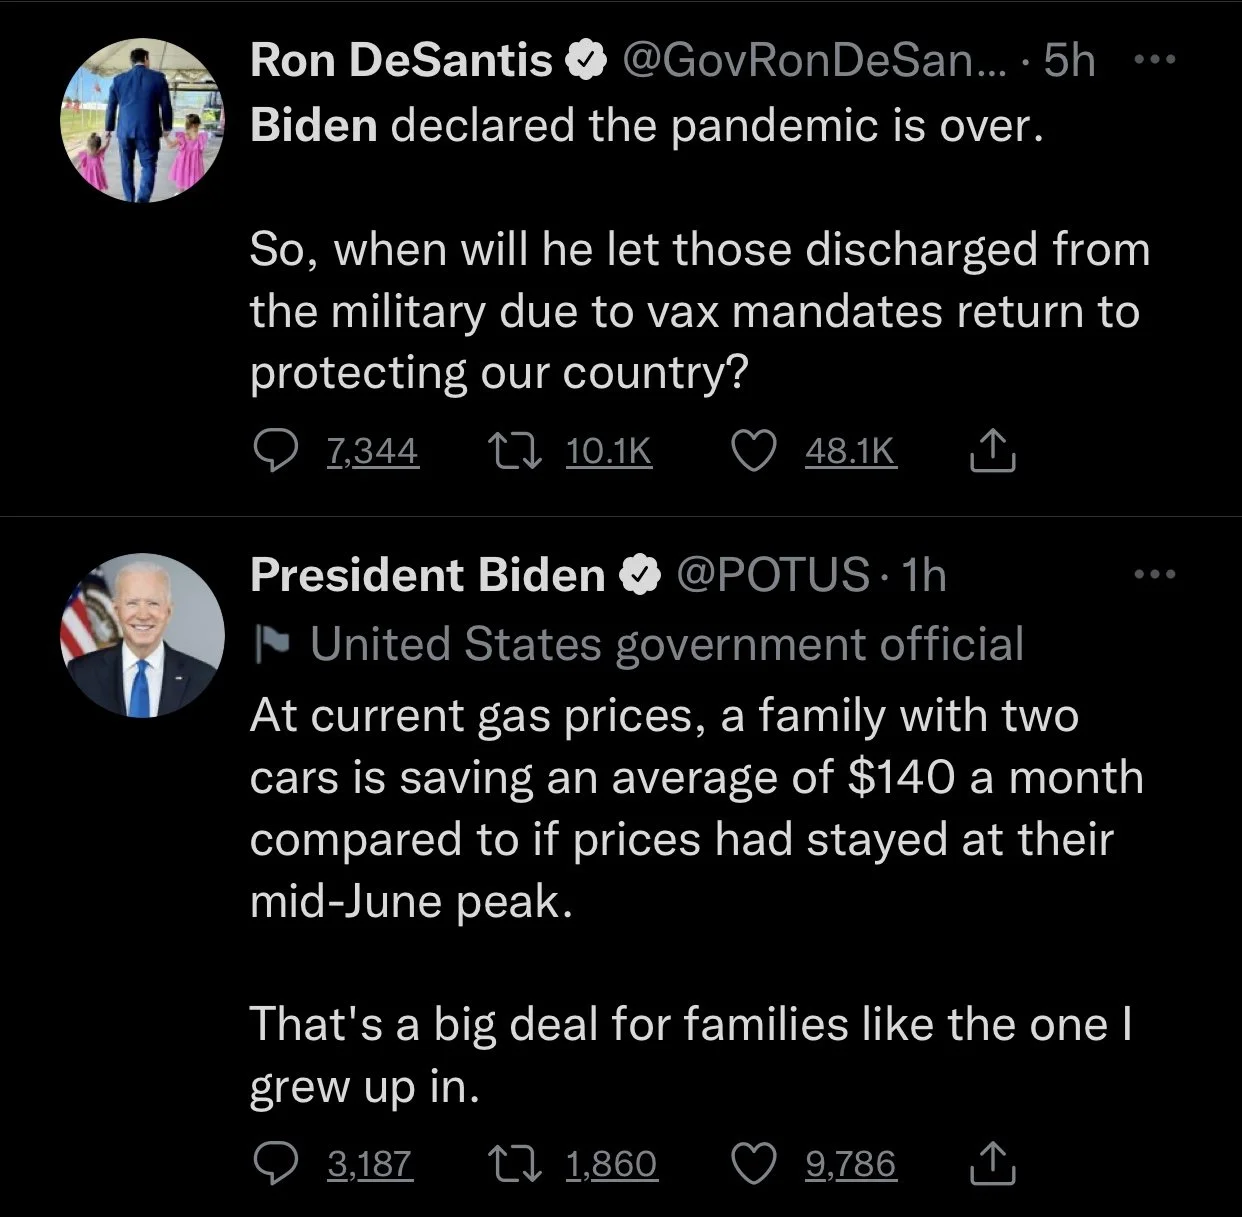View the 48.1K likes count
Image resolution: width=1242 pixels, height=1217 pixels.
pyautogui.click(x=851, y=452)
